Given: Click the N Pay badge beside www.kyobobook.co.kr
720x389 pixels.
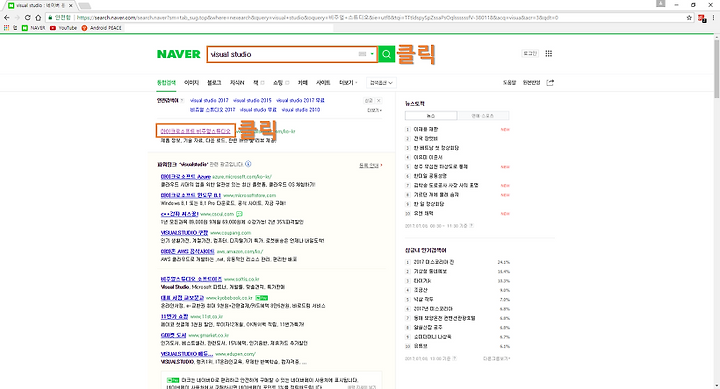Looking at the screenshot, I should coord(262,298).
